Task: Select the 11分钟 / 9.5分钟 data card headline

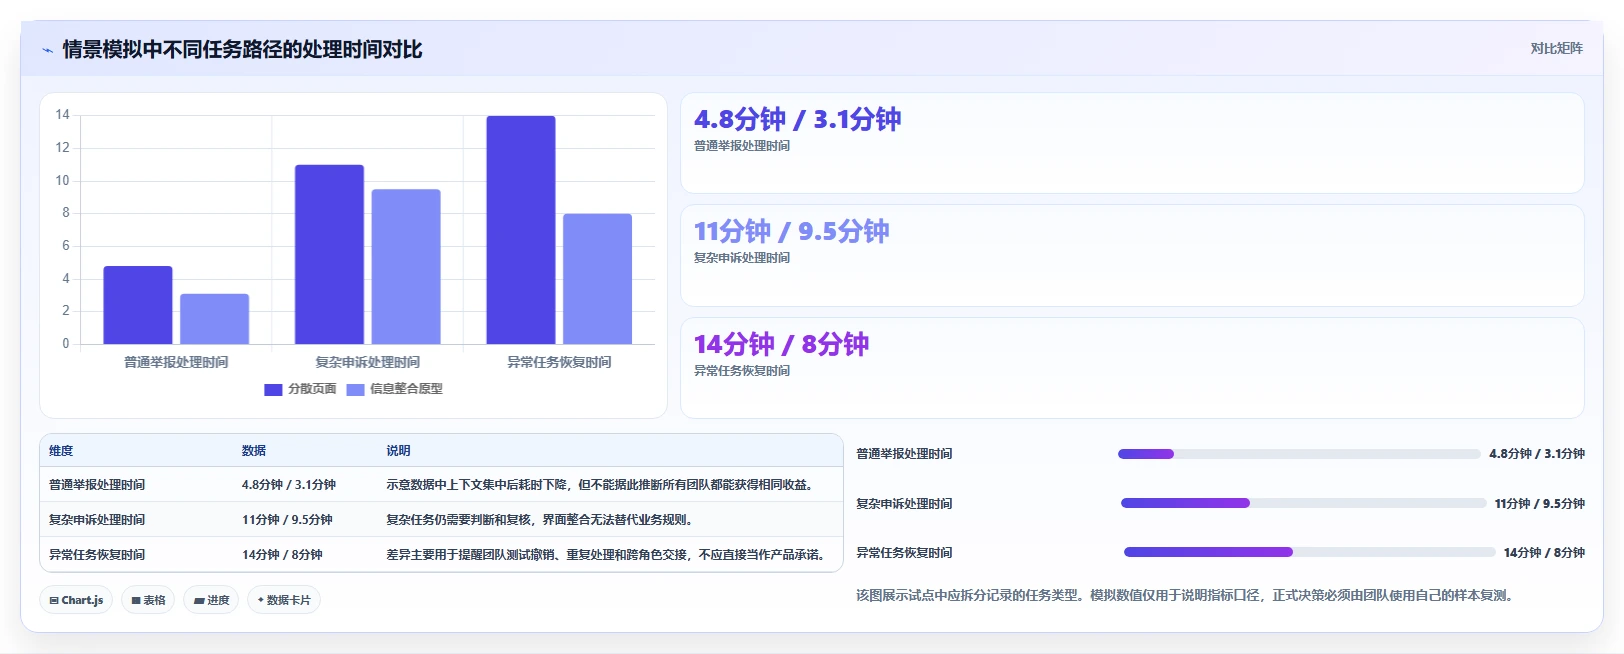Action: tap(791, 231)
